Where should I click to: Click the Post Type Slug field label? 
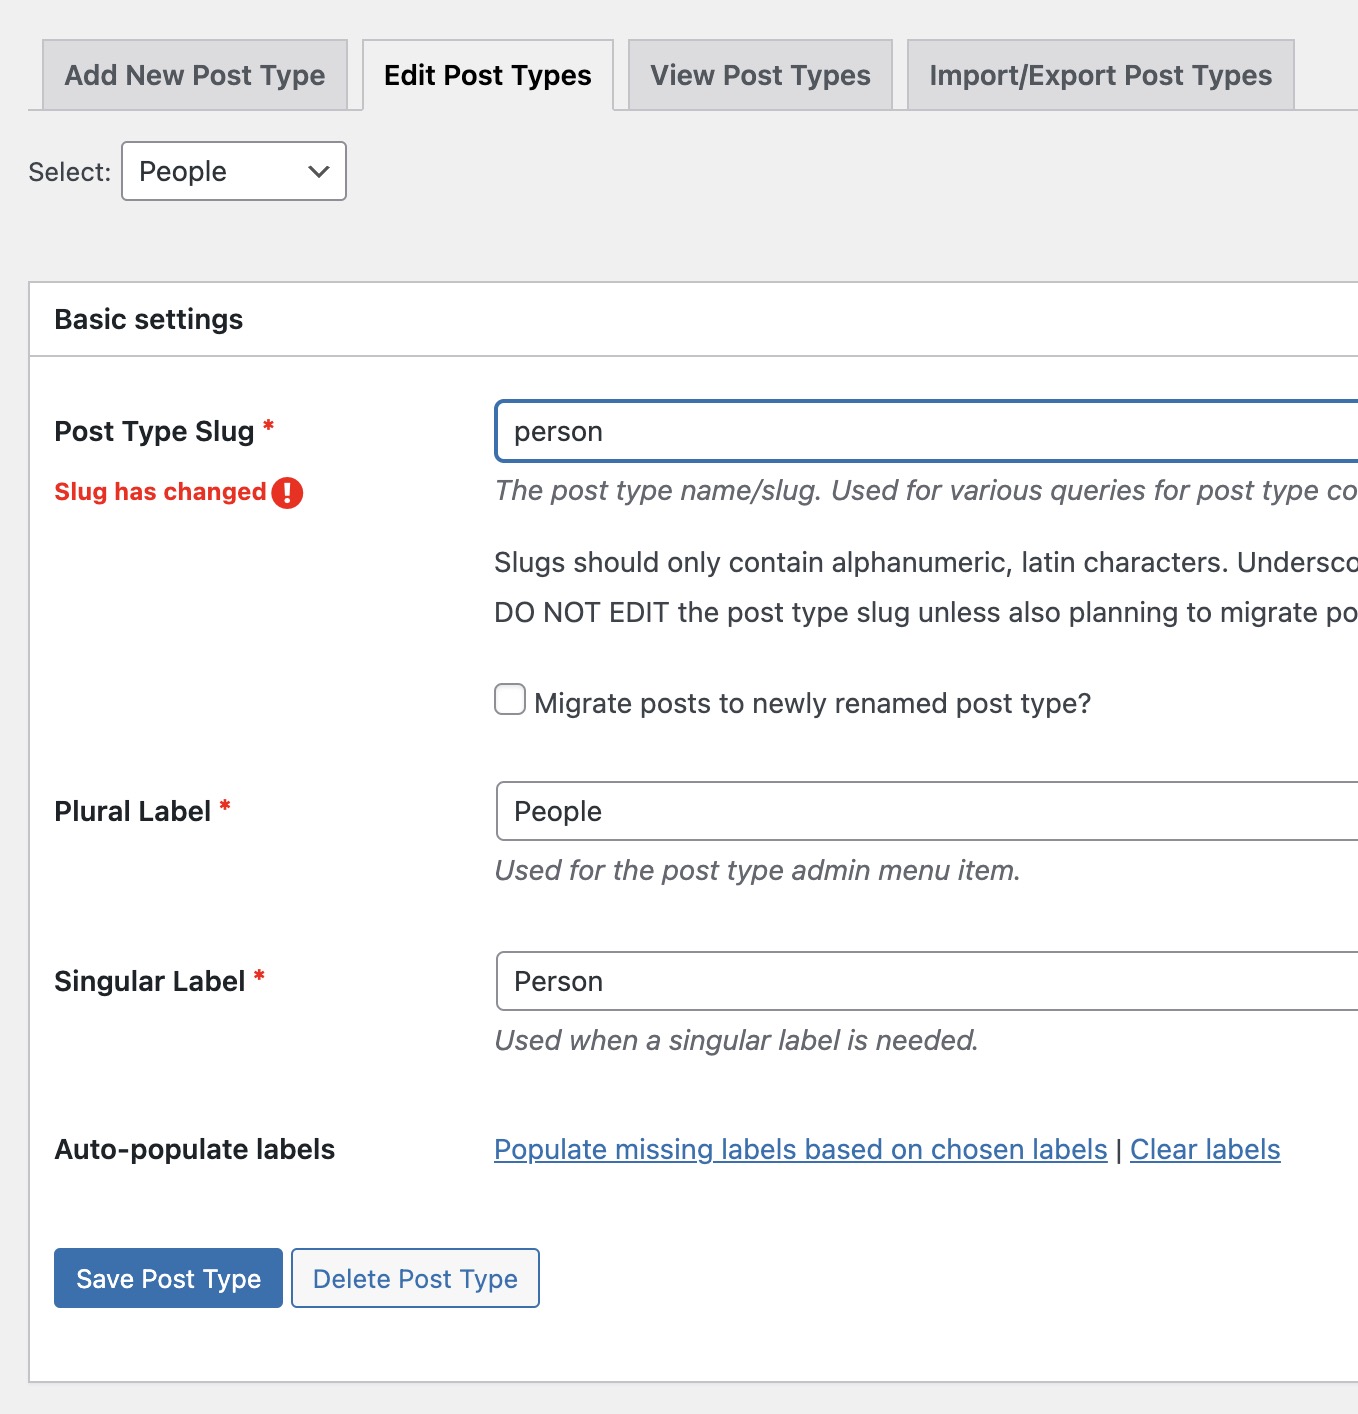154,431
